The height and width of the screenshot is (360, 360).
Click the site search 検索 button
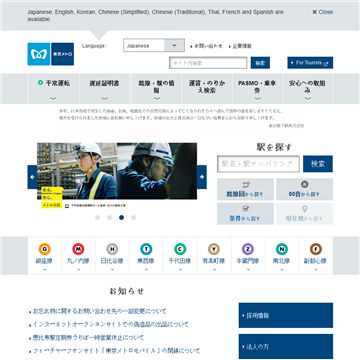[260, 63]
